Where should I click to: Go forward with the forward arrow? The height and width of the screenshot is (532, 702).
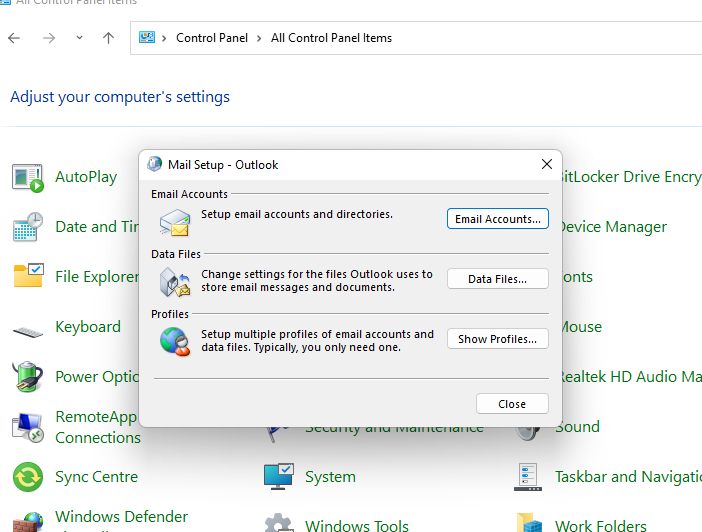[x=48, y=38]
